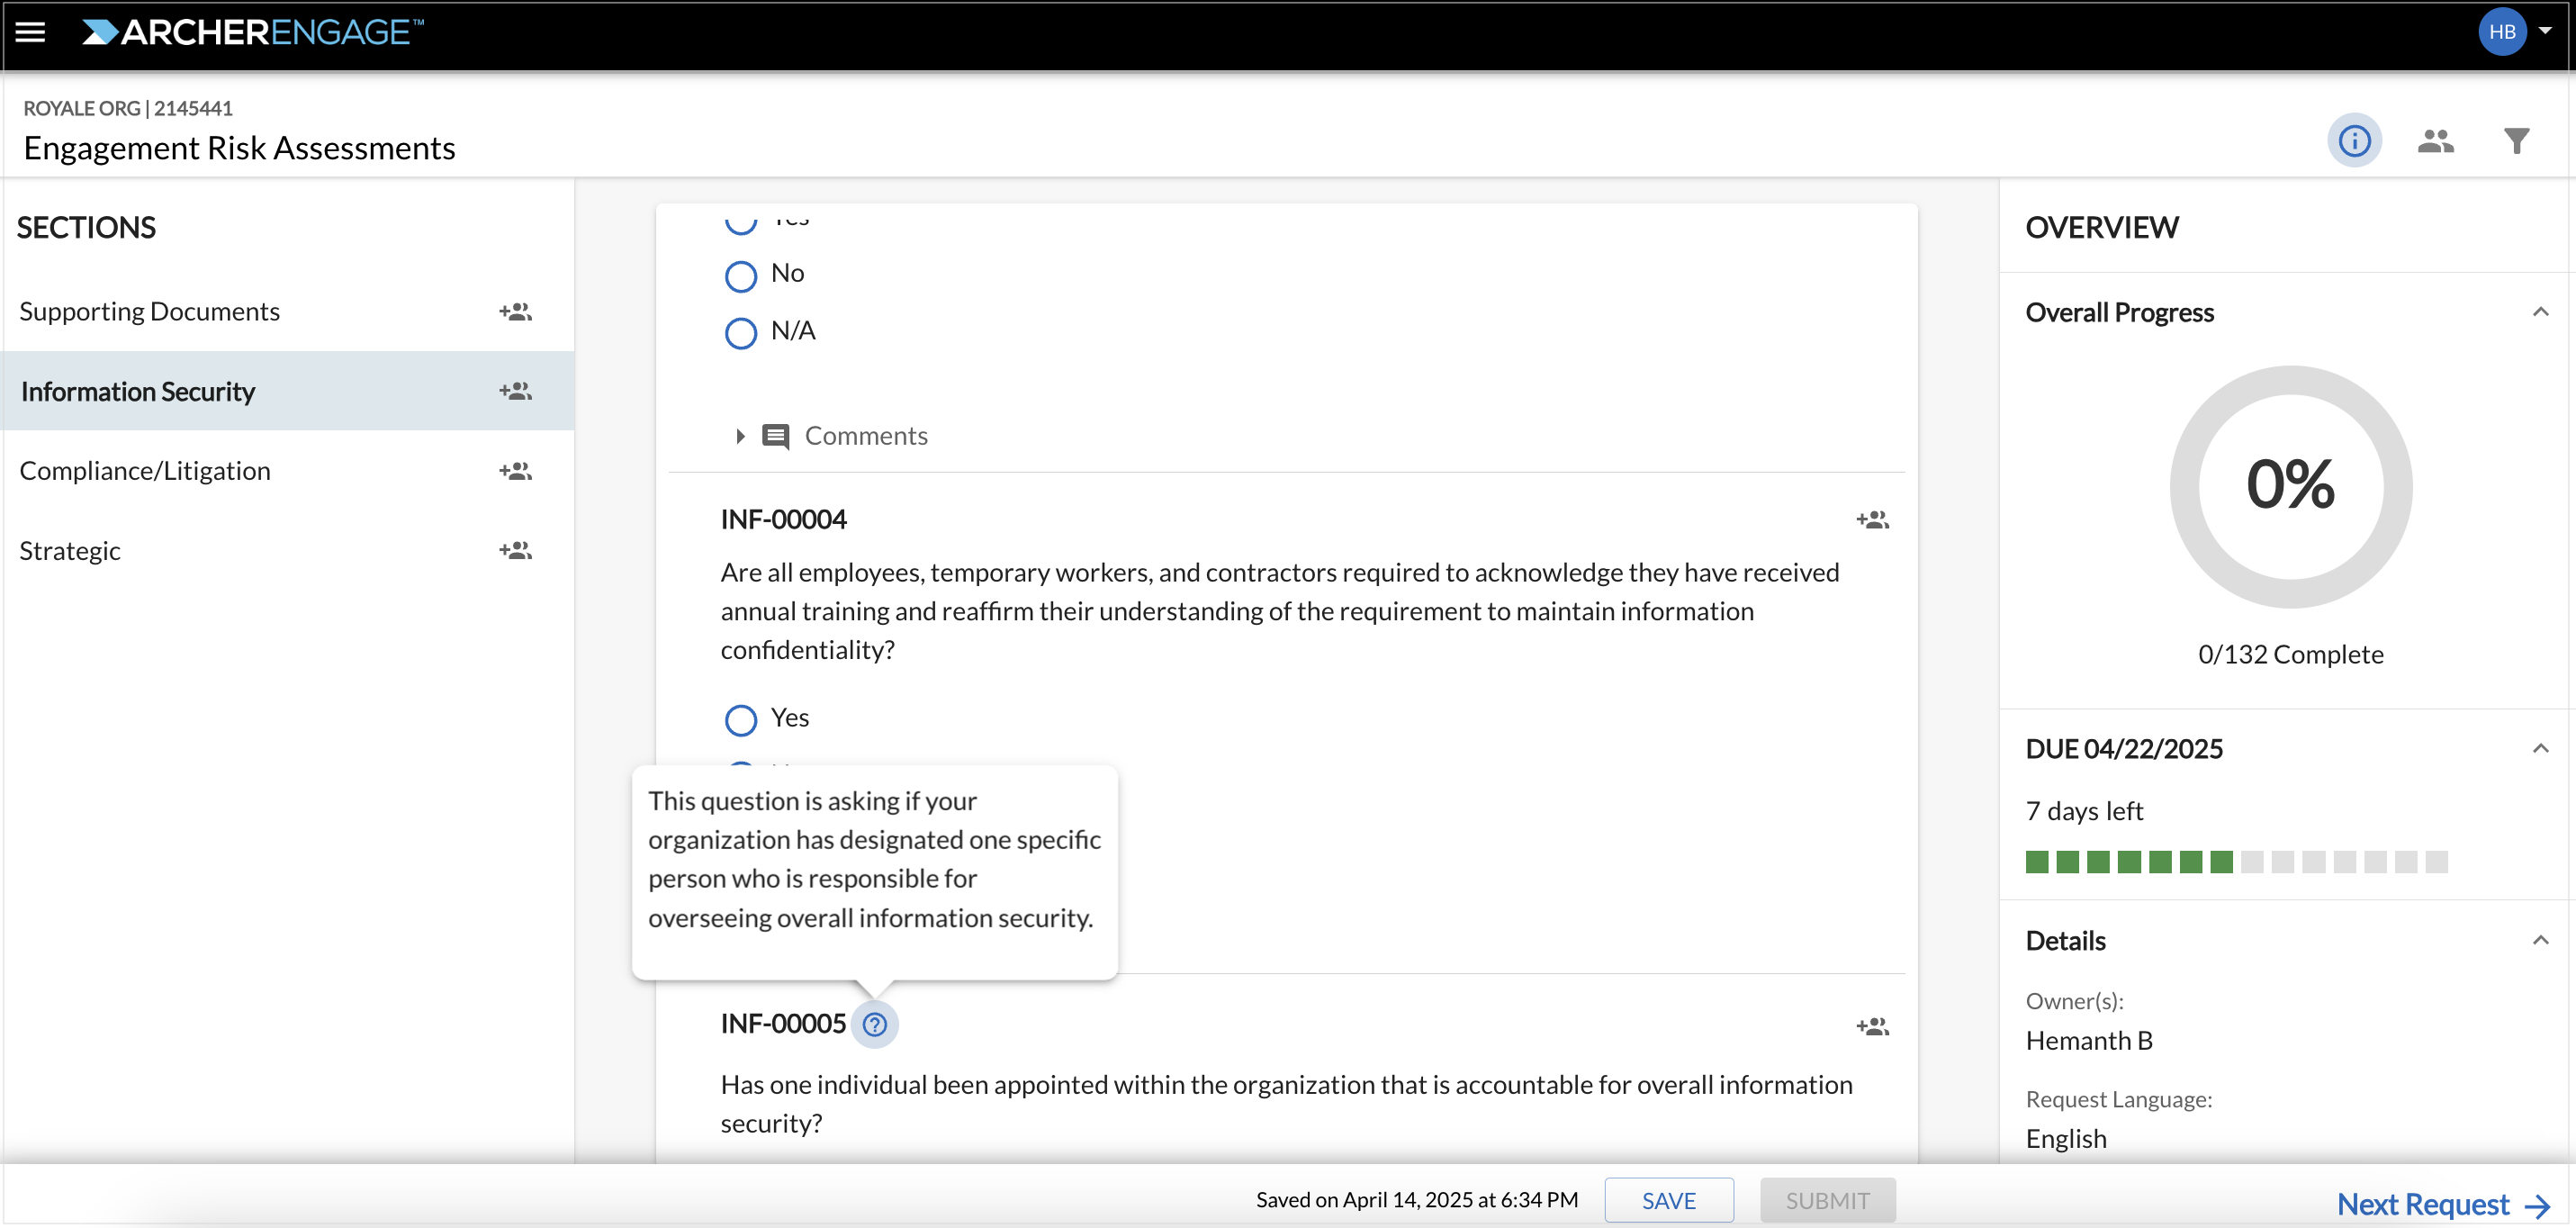2576x1228 pixels.
Task: Expand the Comments section
Action: 740,435
